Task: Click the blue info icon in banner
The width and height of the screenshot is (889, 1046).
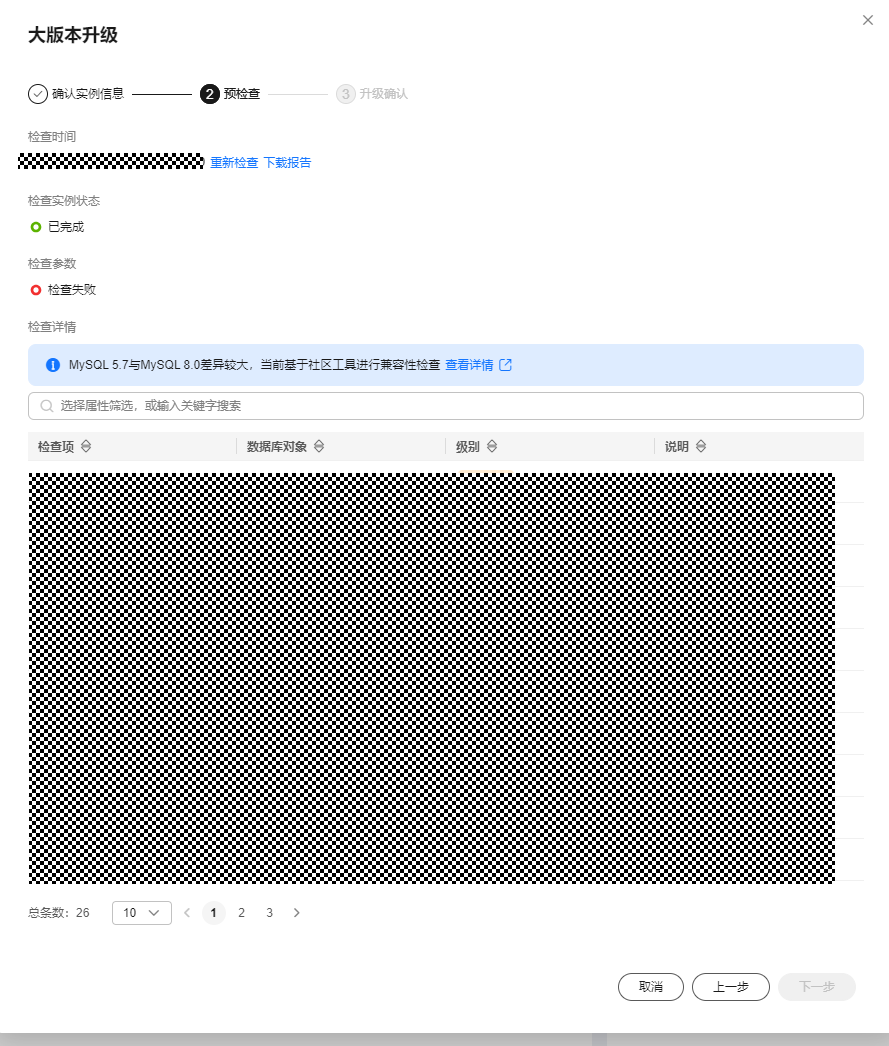Action: 53,365
